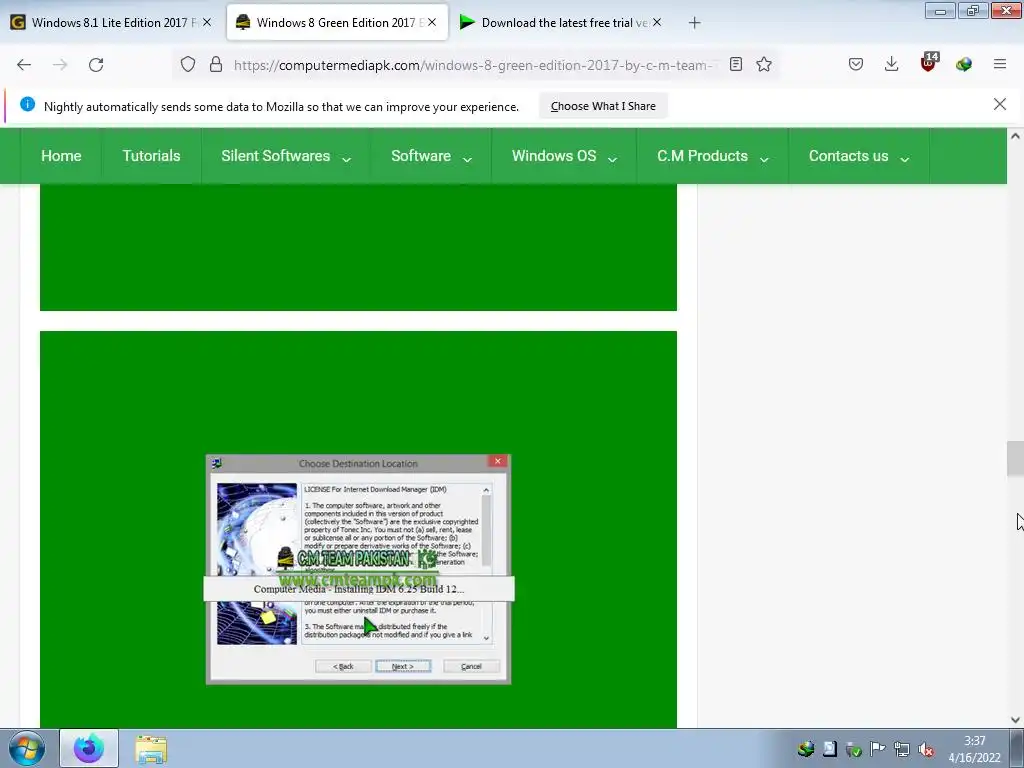Show site security padlock info
The width and height of the screenshot is (1024, 768).
coord(216,65)
